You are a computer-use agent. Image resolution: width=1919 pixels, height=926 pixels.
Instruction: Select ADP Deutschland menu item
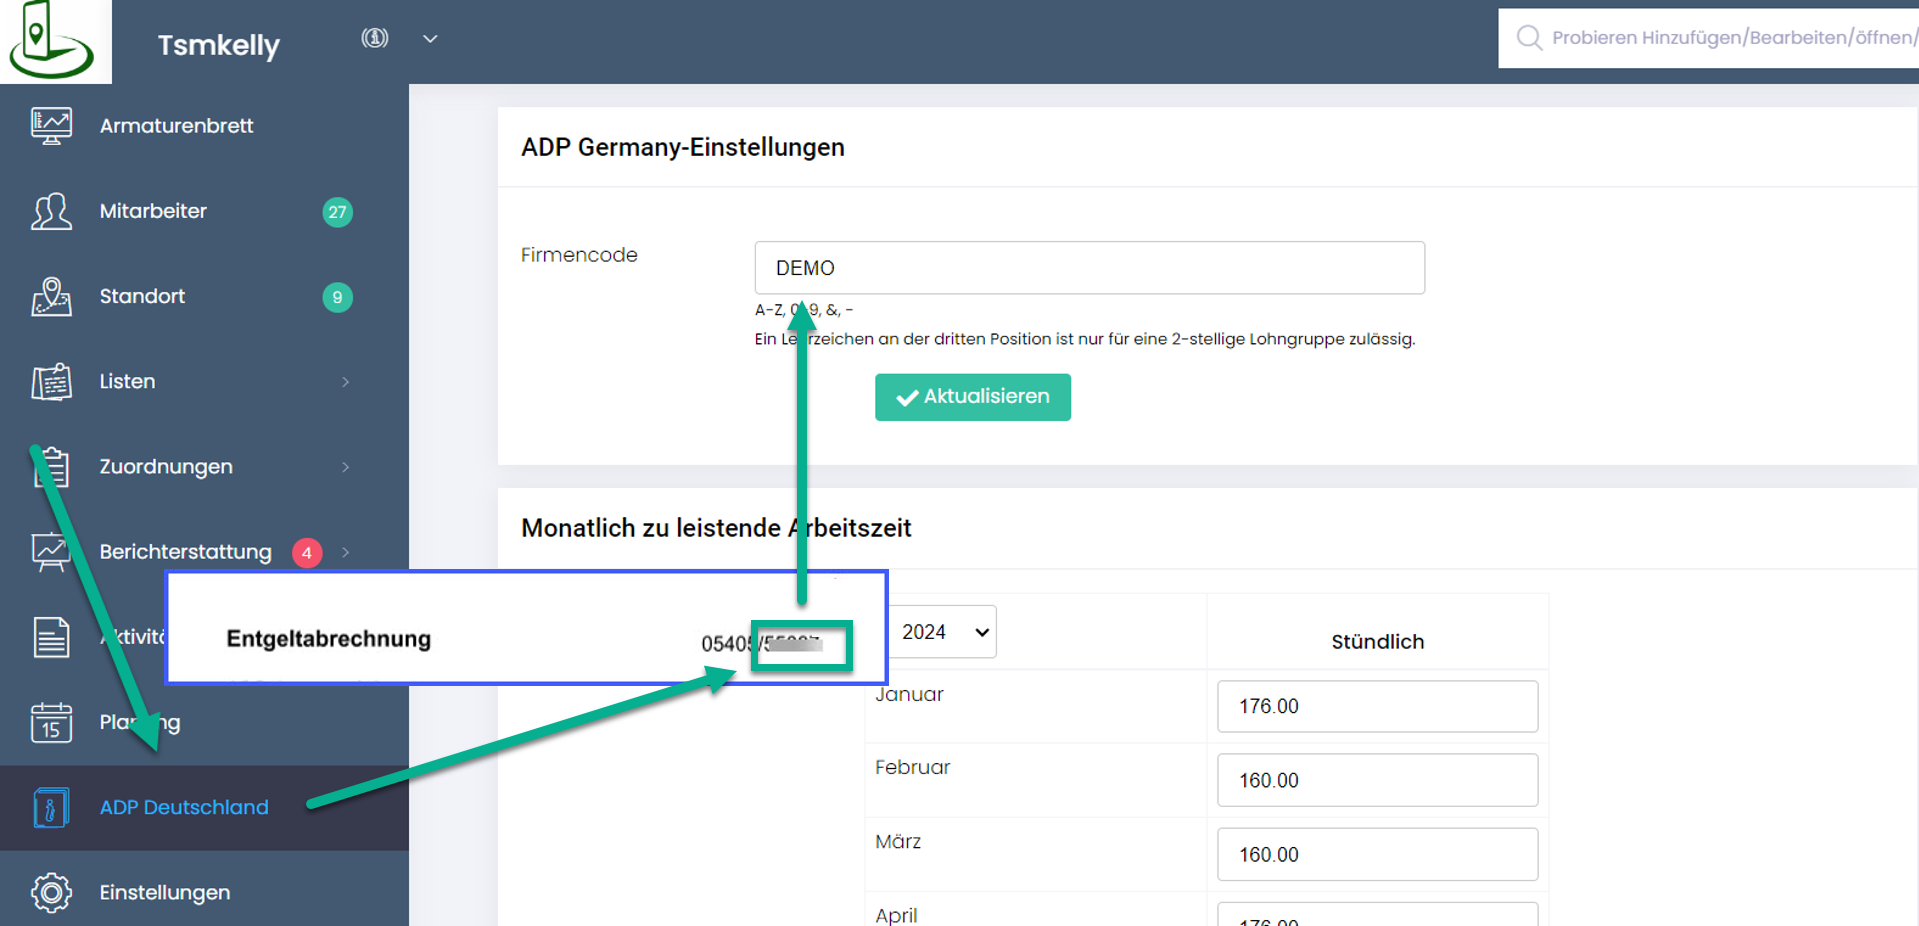(184, 807)
